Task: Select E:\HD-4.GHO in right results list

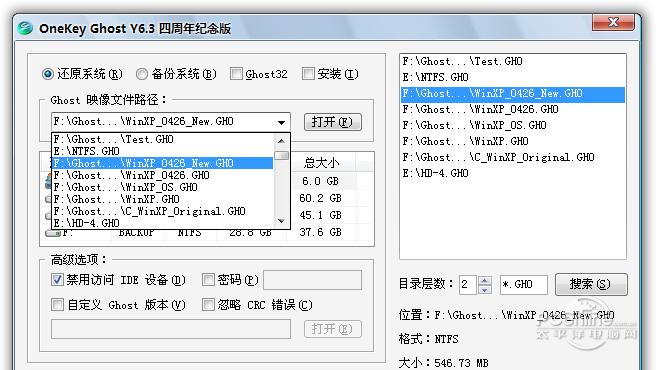Action: click(513, 173)
